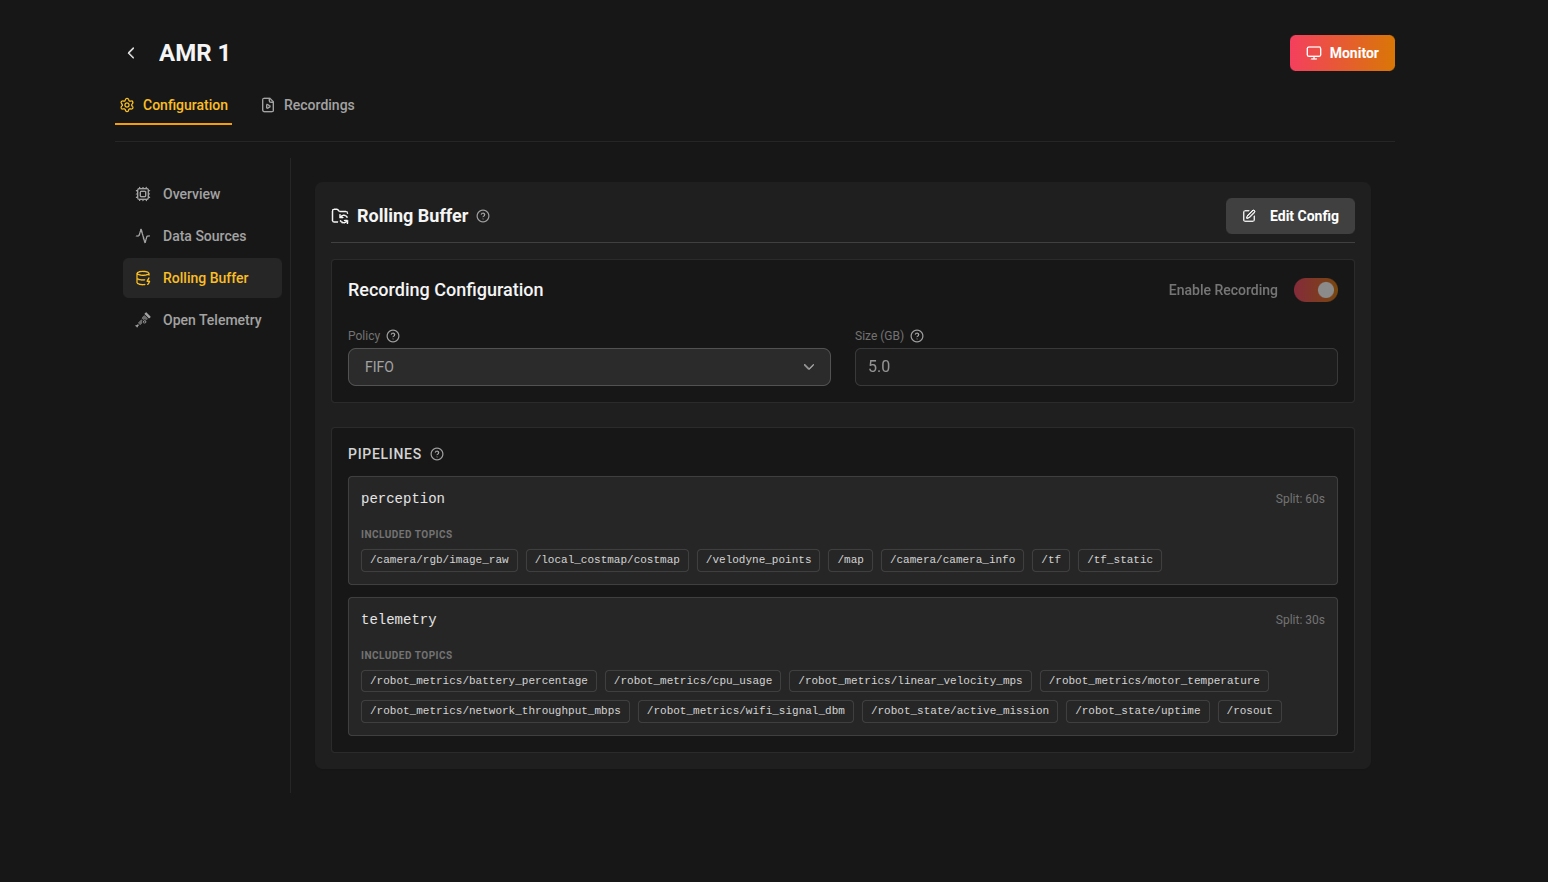Click the Size (GB) help icon
1548x882 pixels.
point(917,336)
